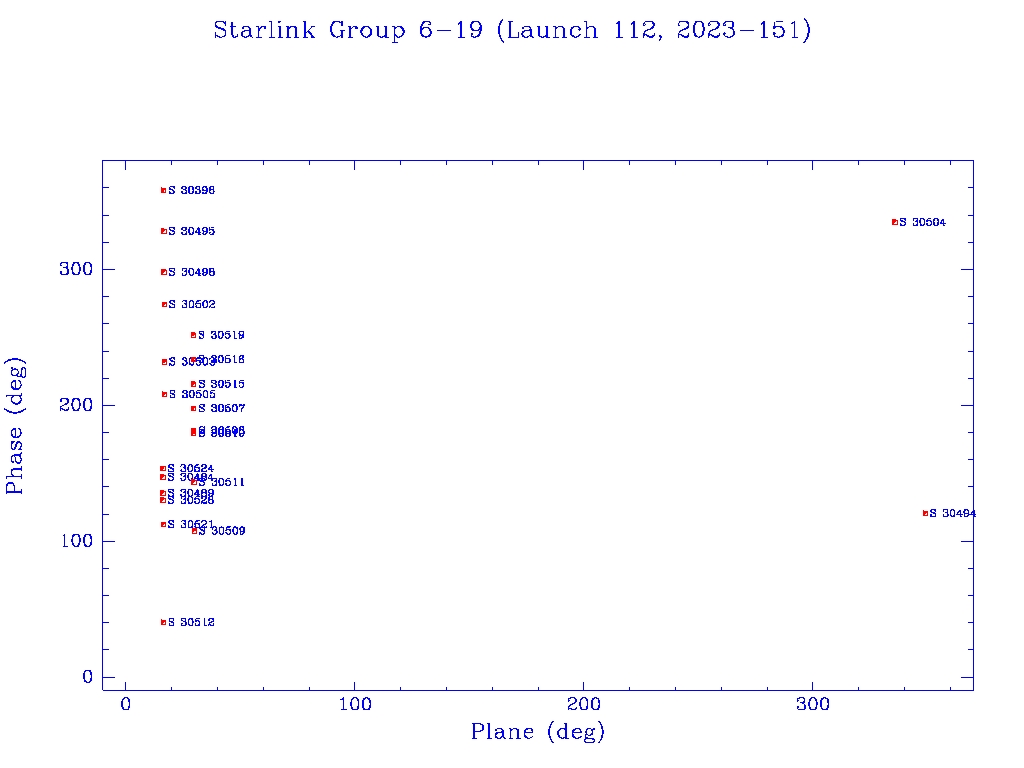Click the label 'S 30519'
Viewport: 1024px width, 768px height.
(221, 335)
